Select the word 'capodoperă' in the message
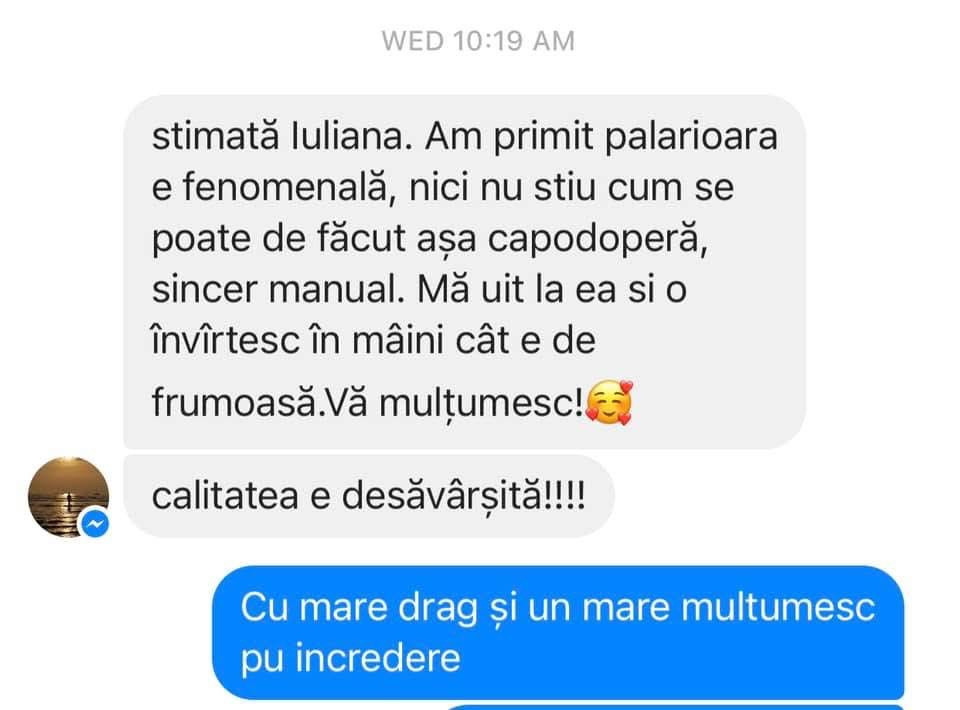Screen dimensions: 960x710 point(598,239)
